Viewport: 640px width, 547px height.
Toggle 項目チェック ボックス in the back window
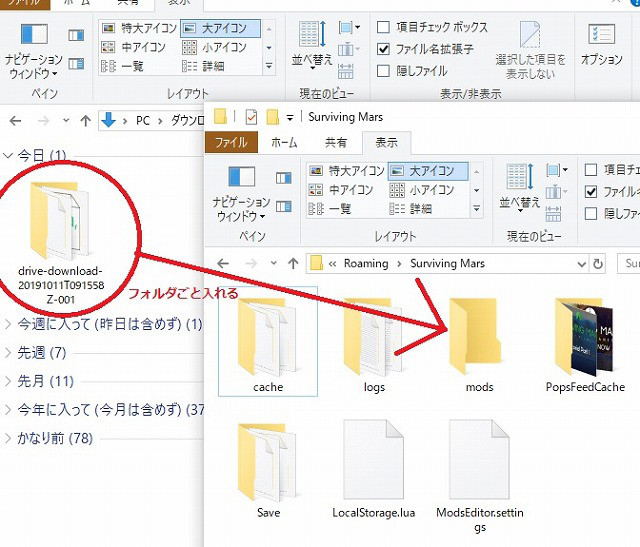tap(383, 27)
